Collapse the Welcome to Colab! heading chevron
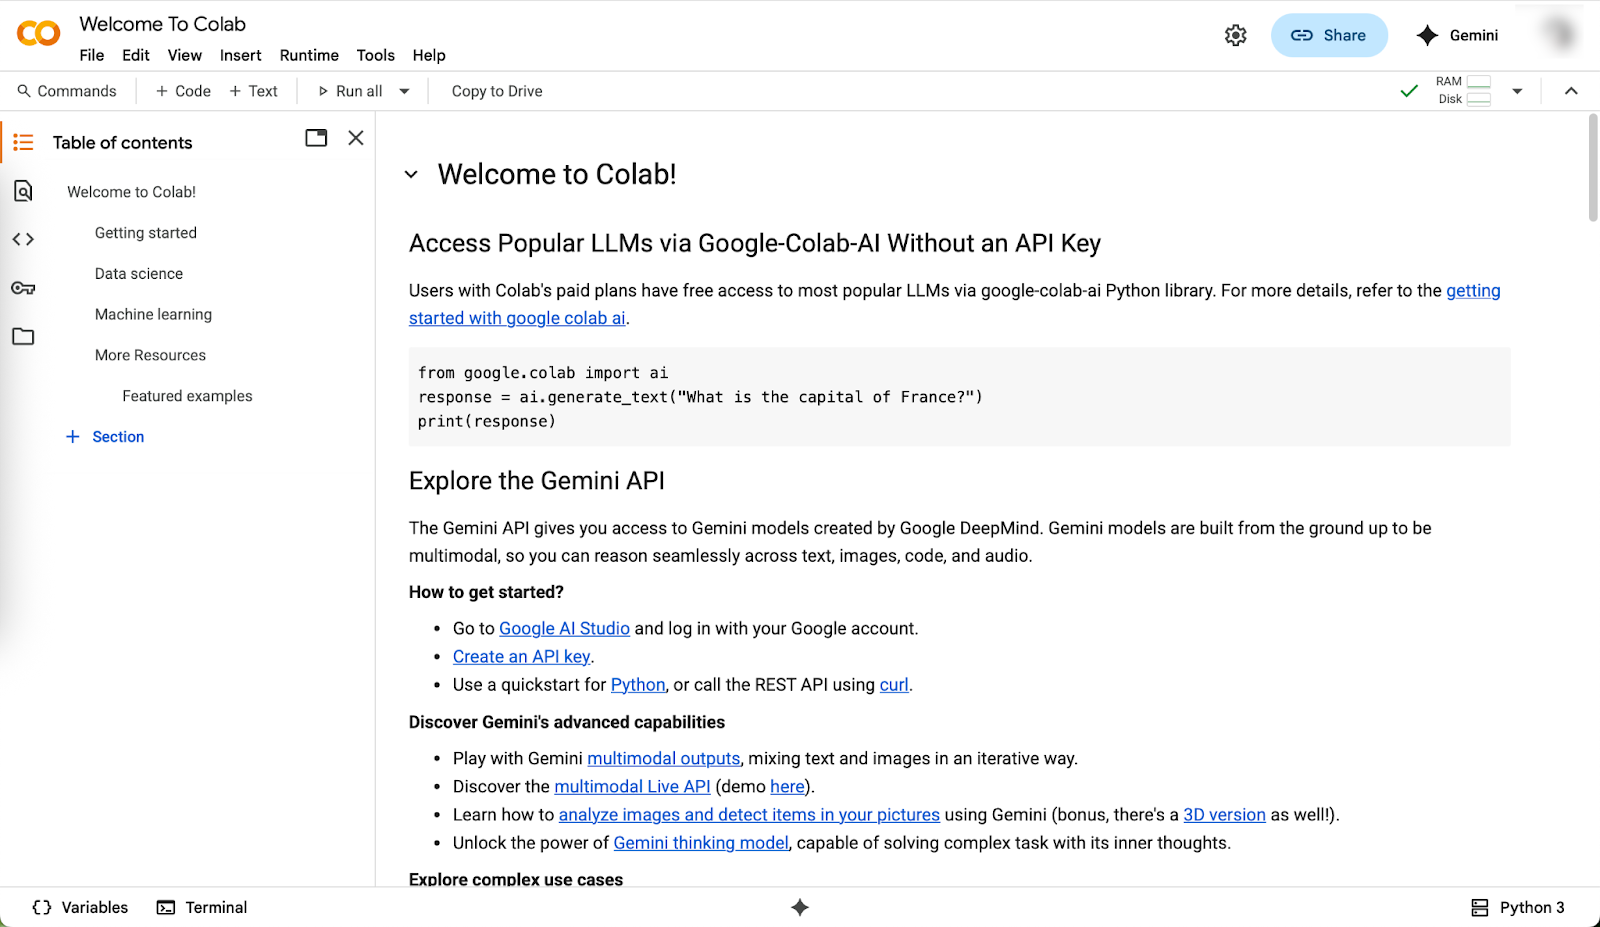The image size is (1600, 927). [411, 175]
